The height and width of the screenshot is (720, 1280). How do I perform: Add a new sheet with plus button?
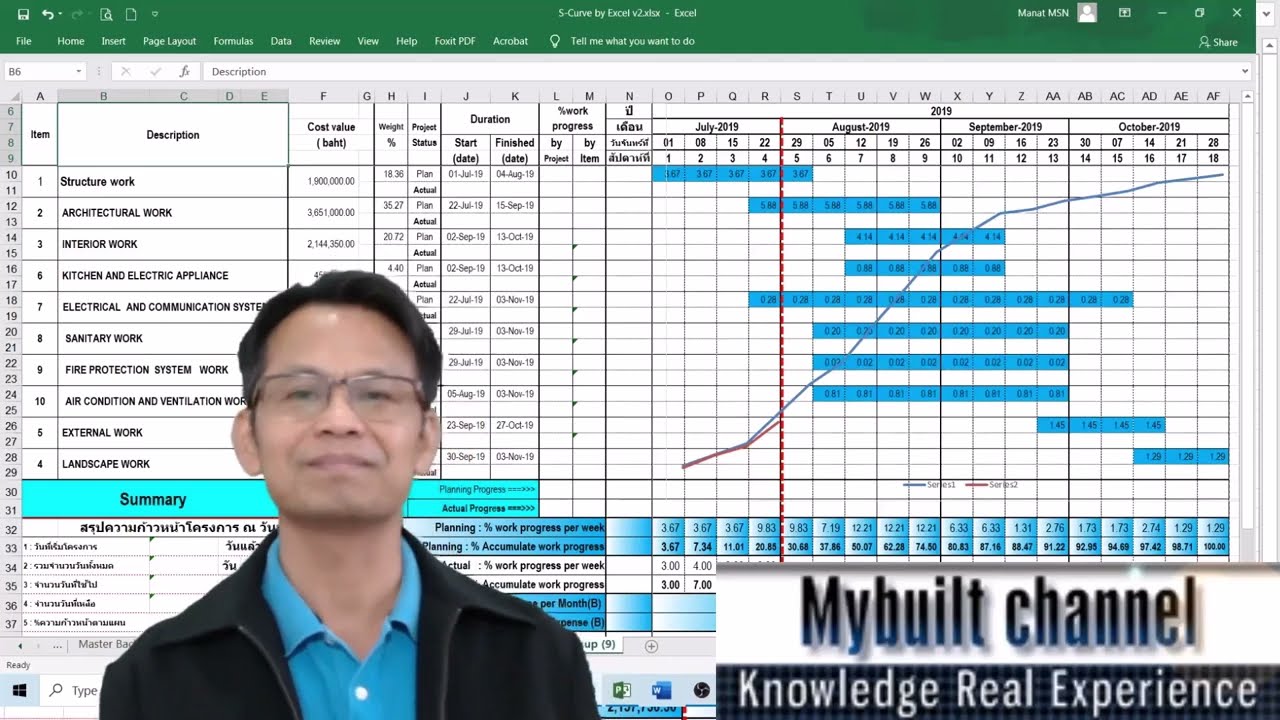click(651, 646)
